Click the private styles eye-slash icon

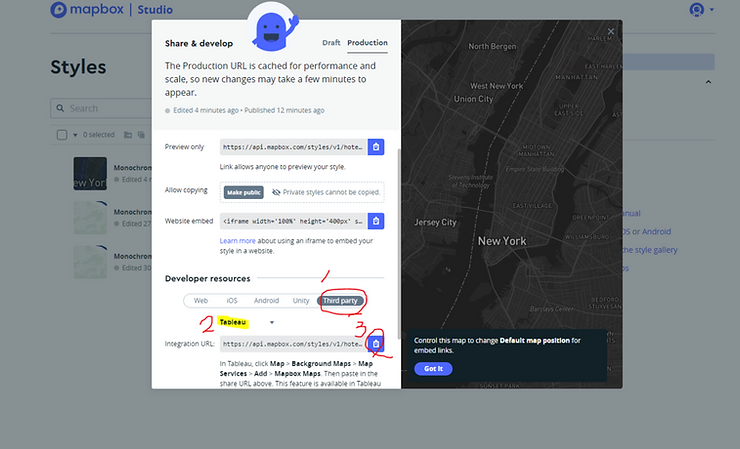(x=276, y=192)
